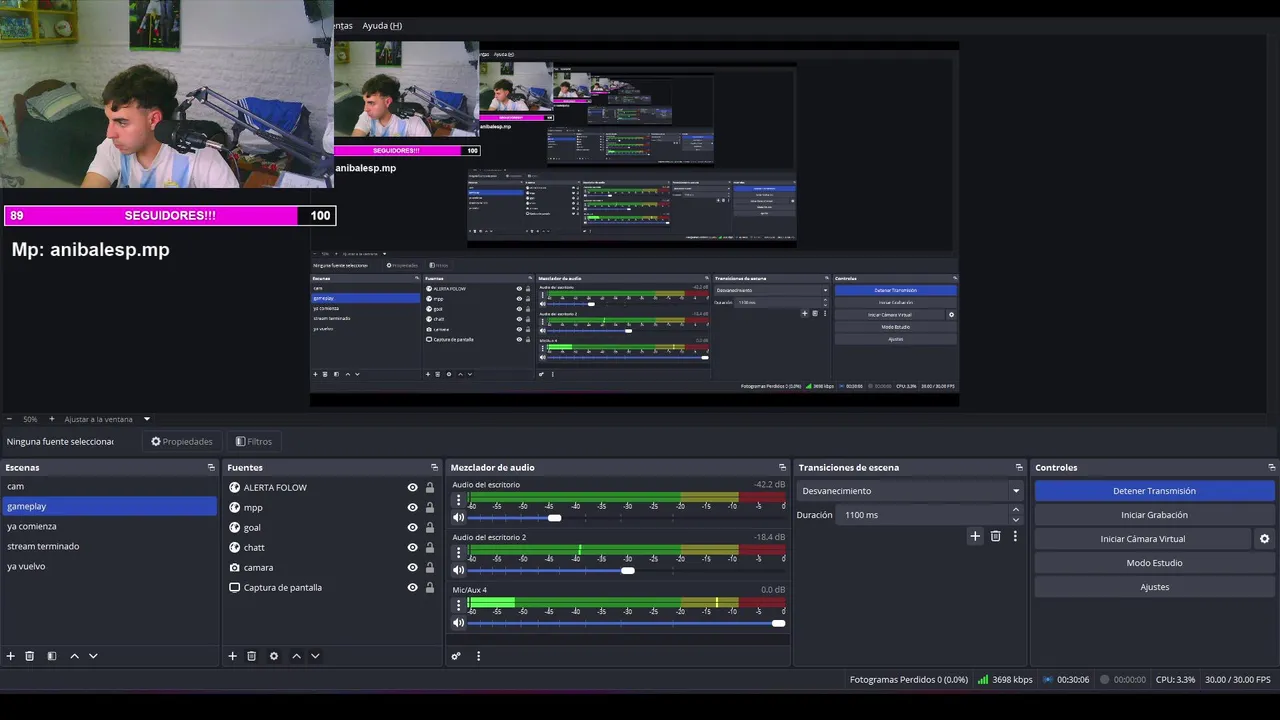Unlock the ALERTA FOLOW source
The height and width of the screenshot is (720, 1280).
(x=430, y=487)
